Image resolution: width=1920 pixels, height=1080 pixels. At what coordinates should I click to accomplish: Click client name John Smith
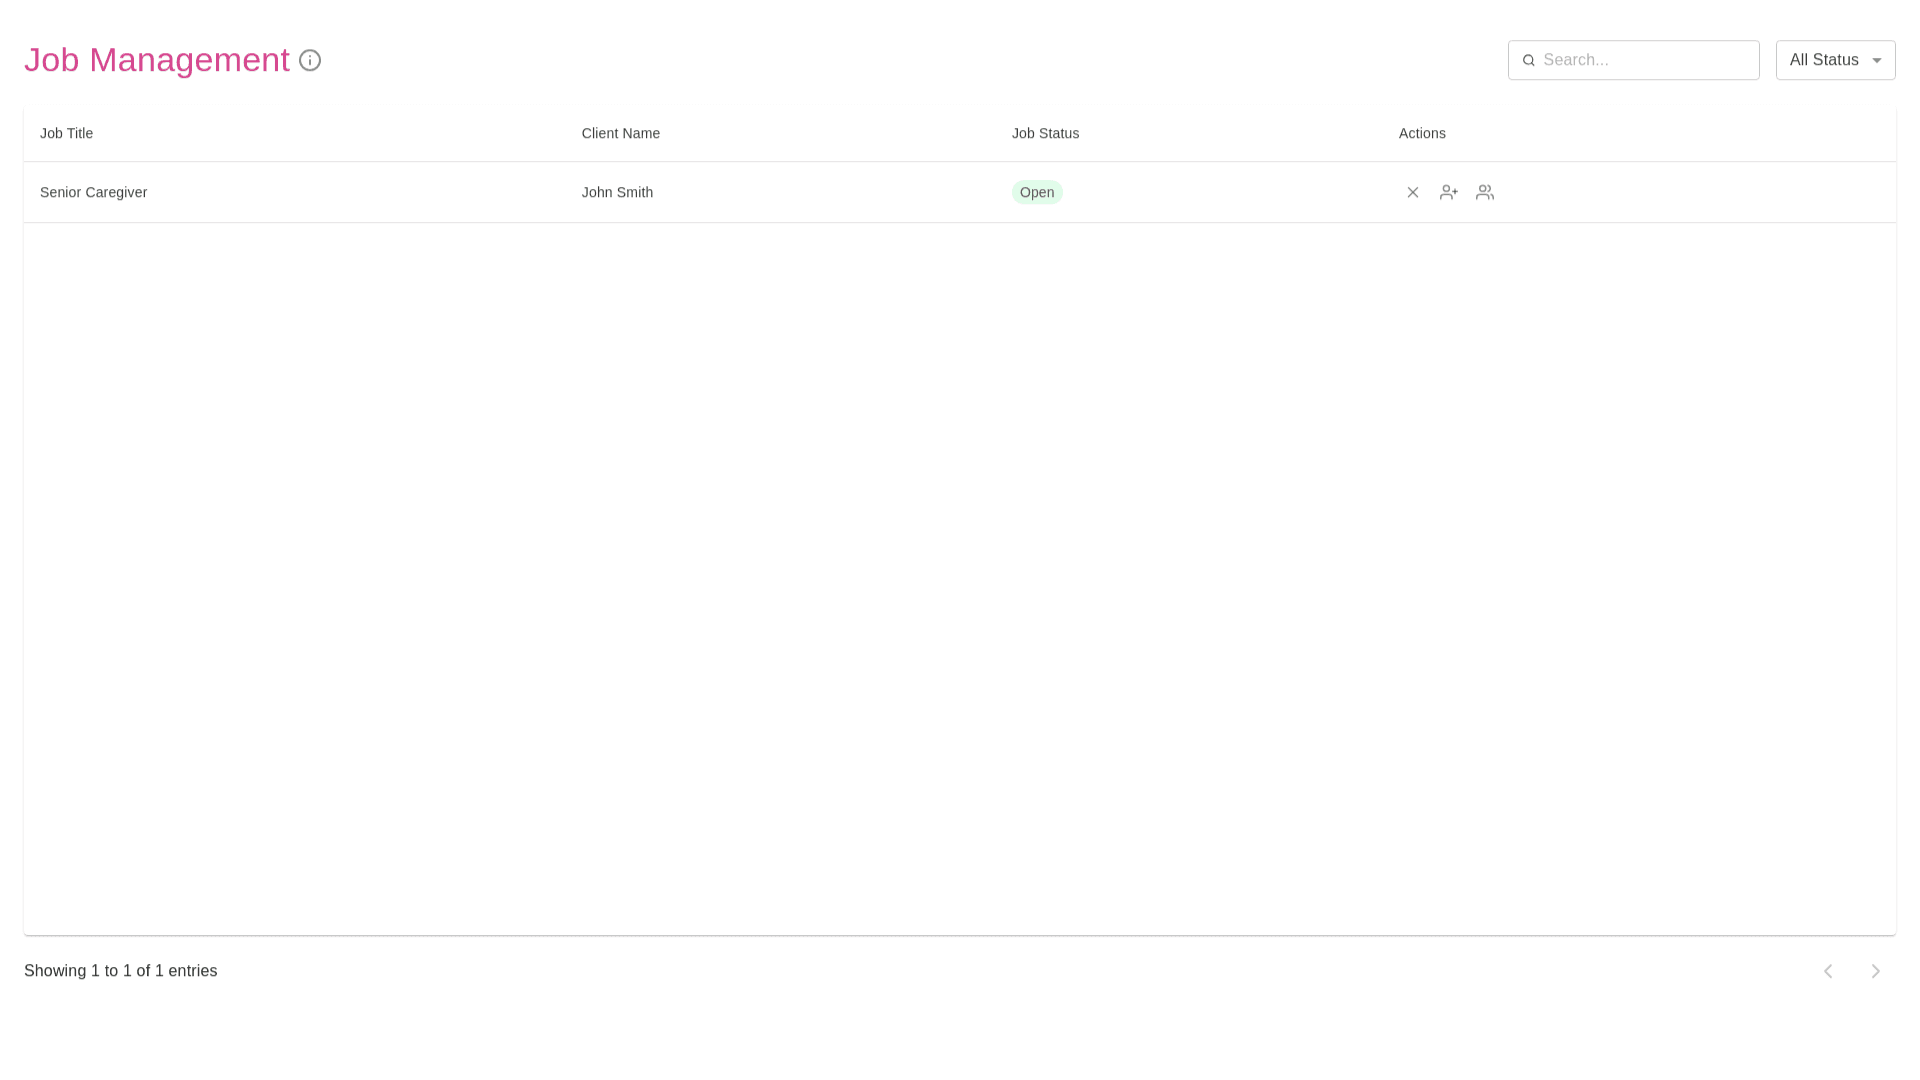pos(617,192)
